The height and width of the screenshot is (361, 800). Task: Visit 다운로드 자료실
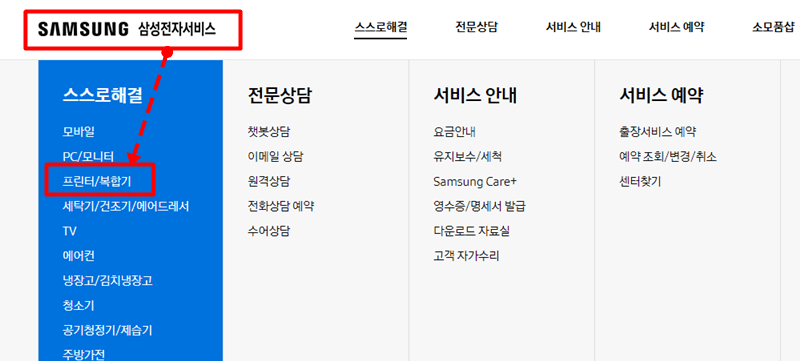tap(471, 231)
